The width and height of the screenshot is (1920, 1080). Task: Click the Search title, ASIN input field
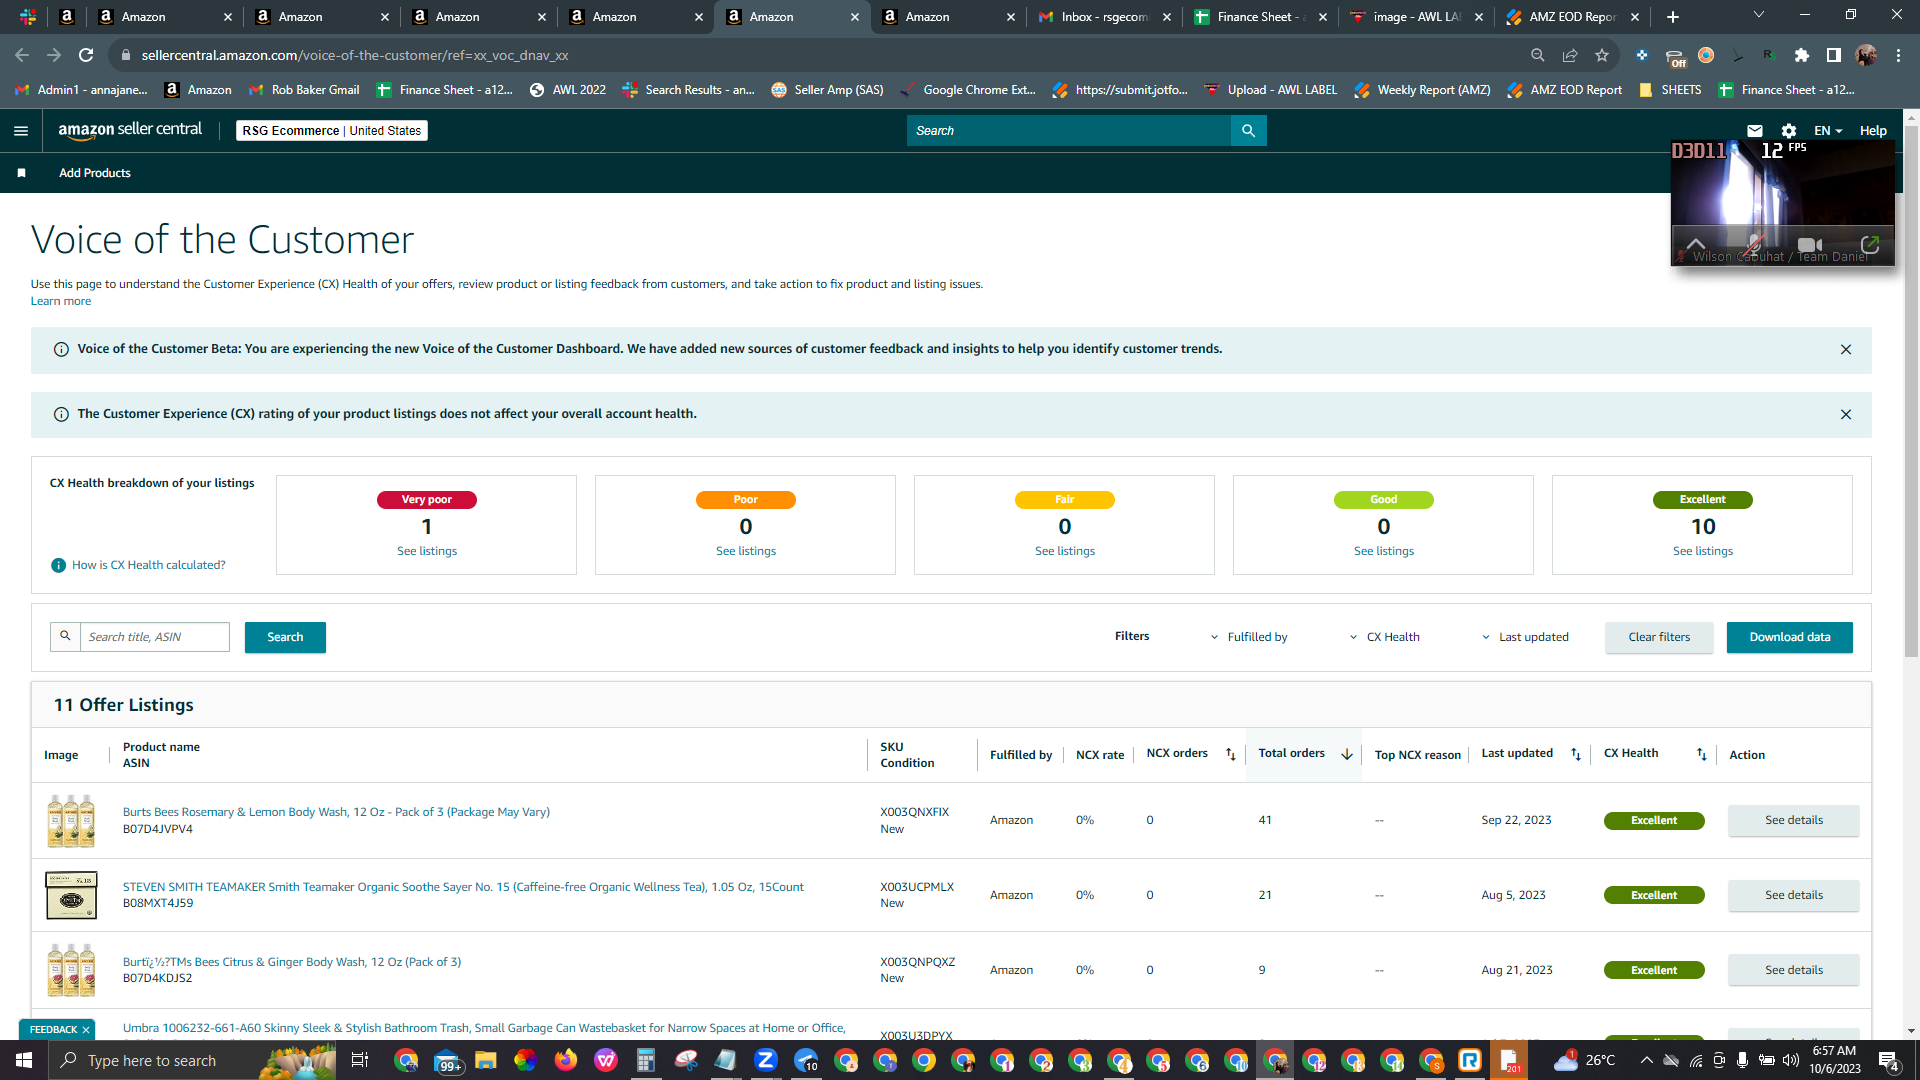click(x=154, y=637)
